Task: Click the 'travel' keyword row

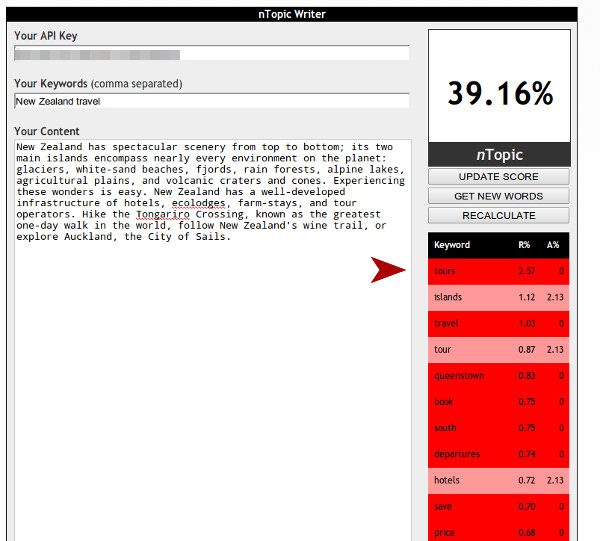Action: [x=499, y=323]
